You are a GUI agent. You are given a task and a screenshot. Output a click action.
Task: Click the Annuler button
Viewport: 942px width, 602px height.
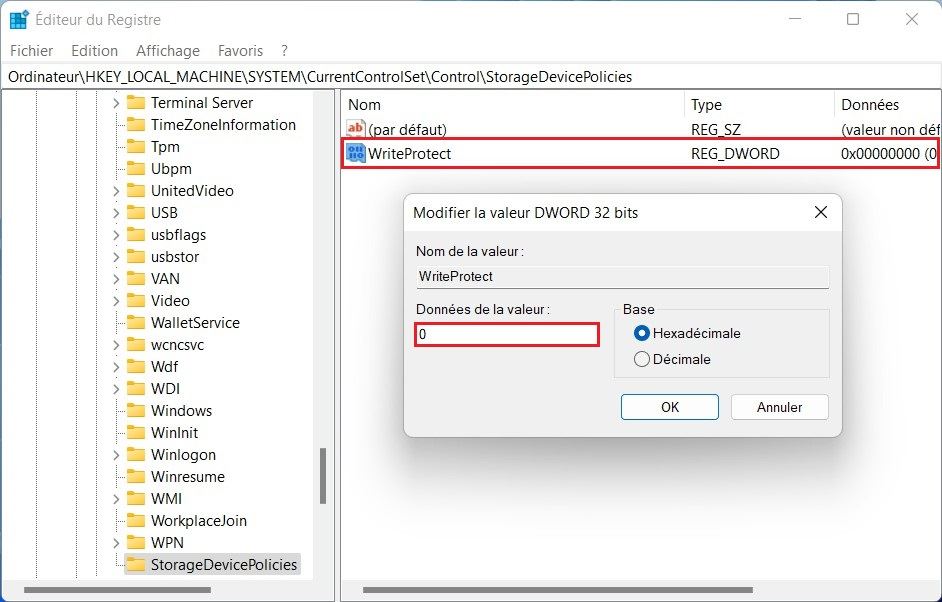pos(779,407)
